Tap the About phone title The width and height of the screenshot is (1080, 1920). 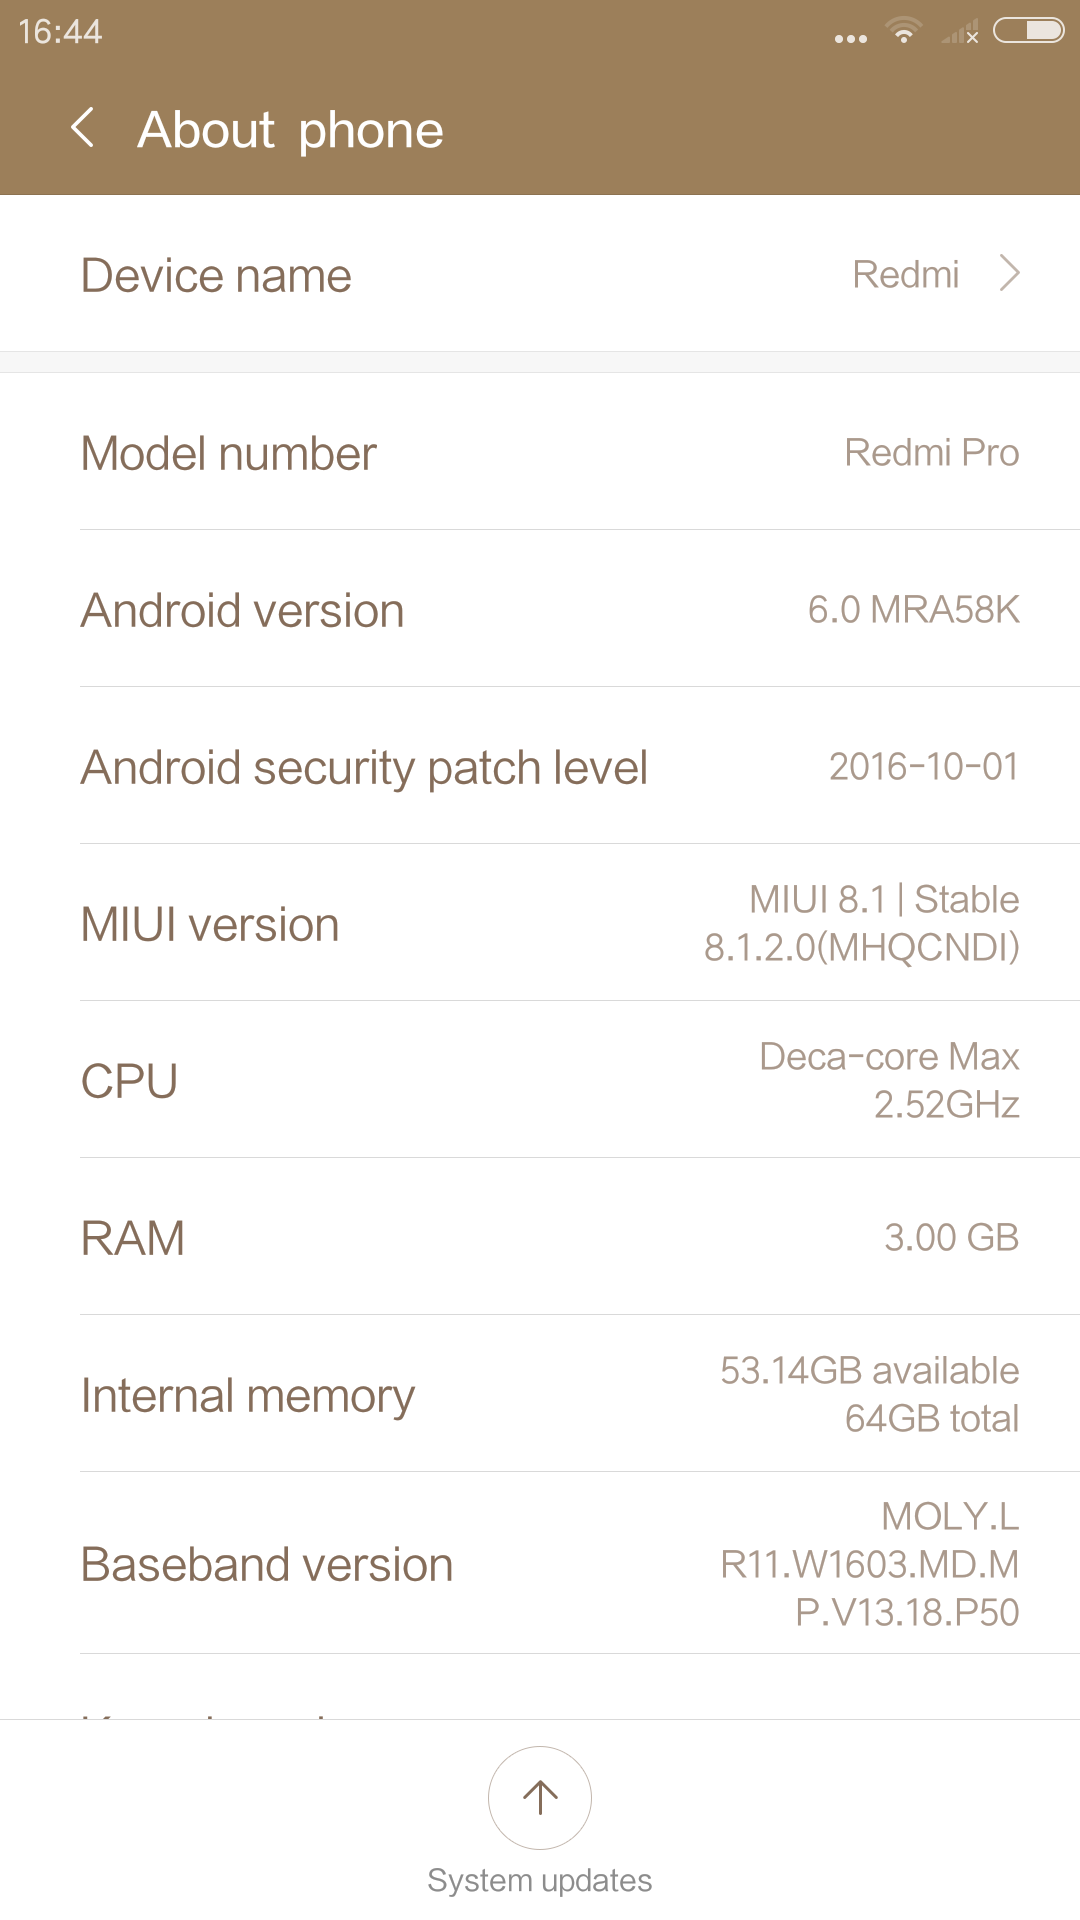[x=291, y=130]
